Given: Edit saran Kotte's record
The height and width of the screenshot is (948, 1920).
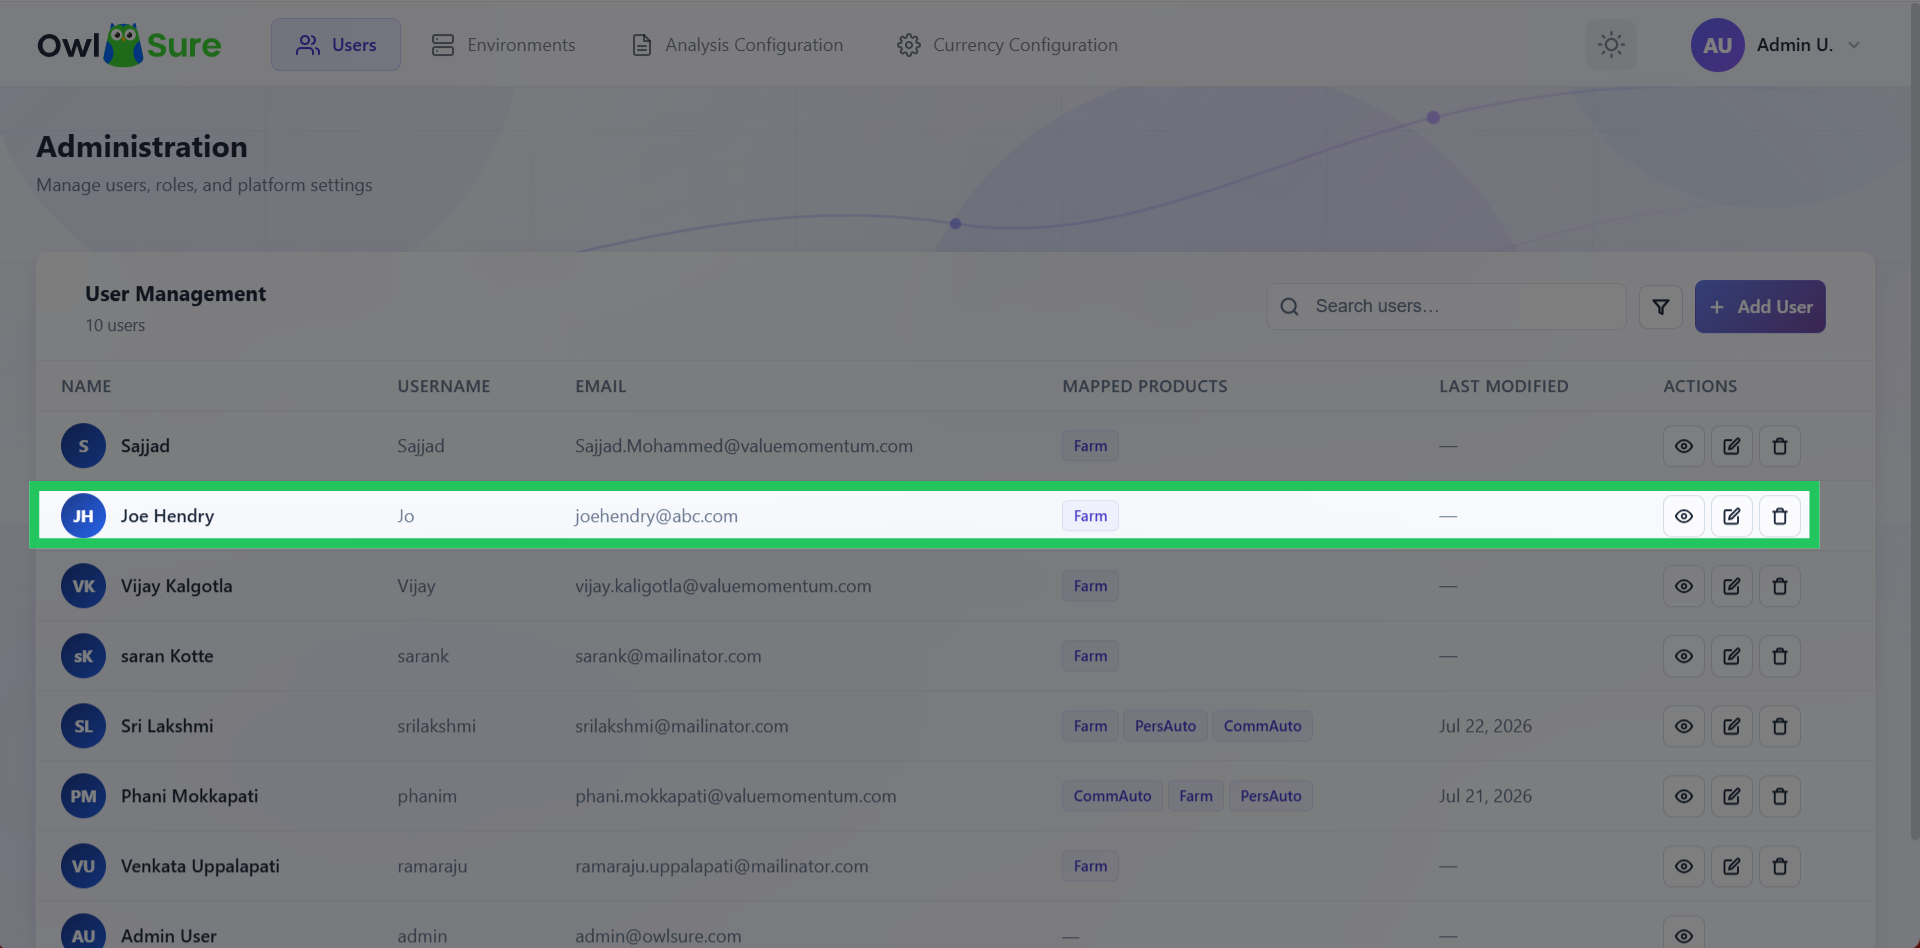Looking at the screenshot, I should tap(1732, 656).
